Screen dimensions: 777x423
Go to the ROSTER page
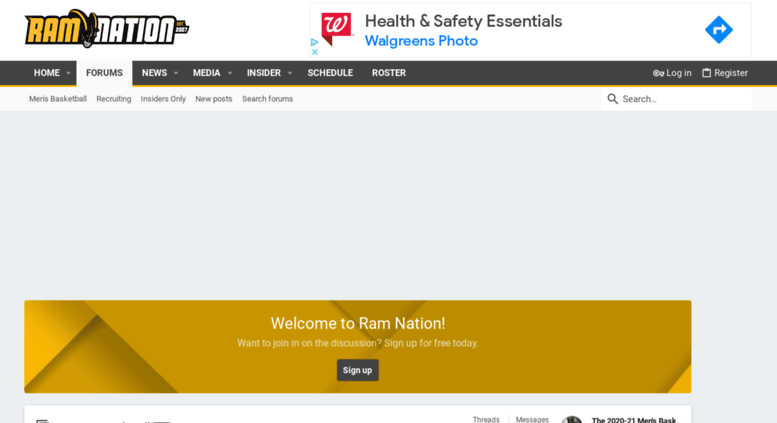click(389, 73)
